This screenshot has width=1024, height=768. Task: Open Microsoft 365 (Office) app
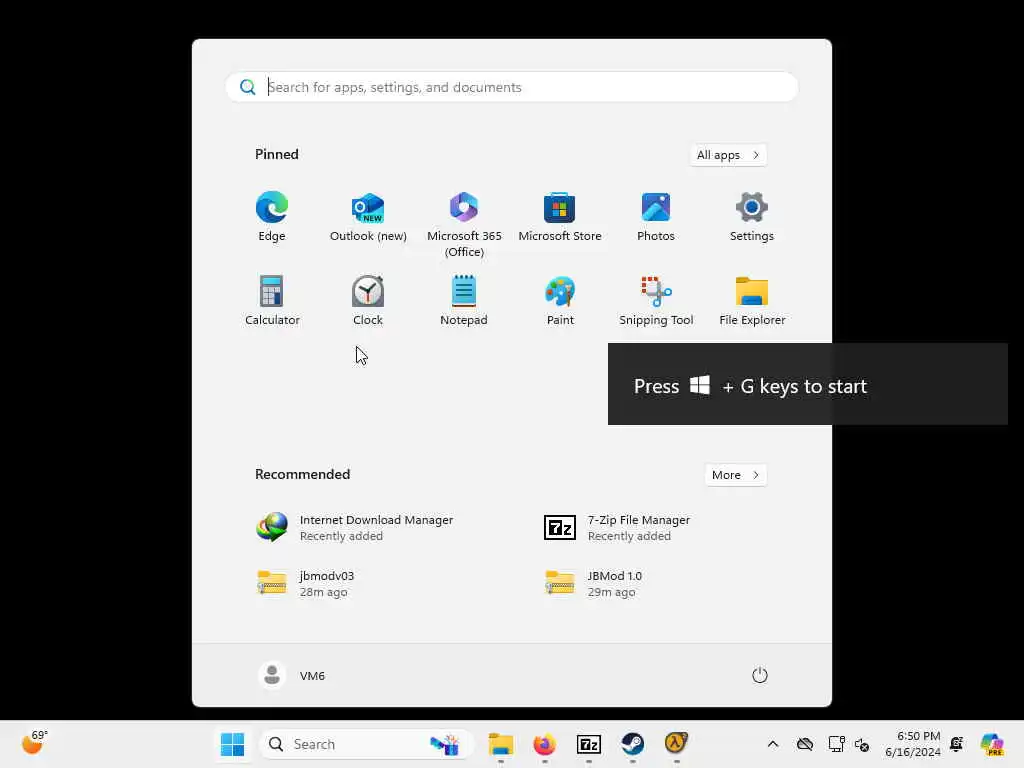pyautogui.click(x=464, y=225)
